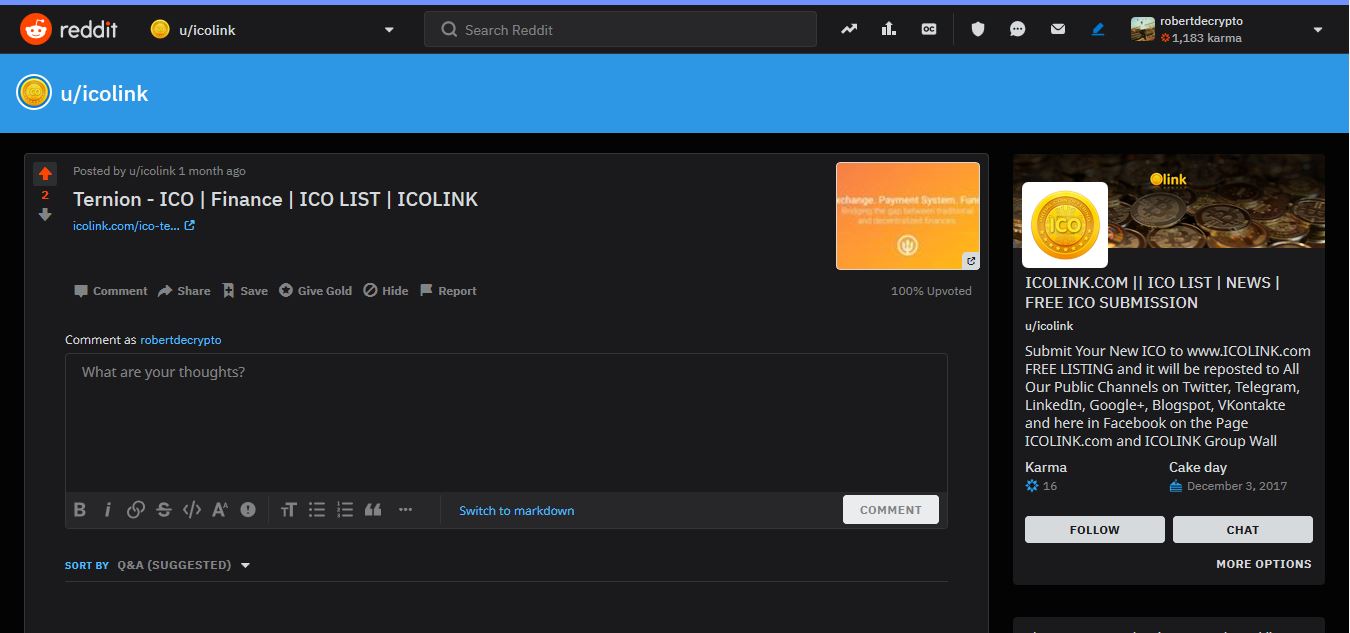Give Gold to the post

tap(315, 291)
